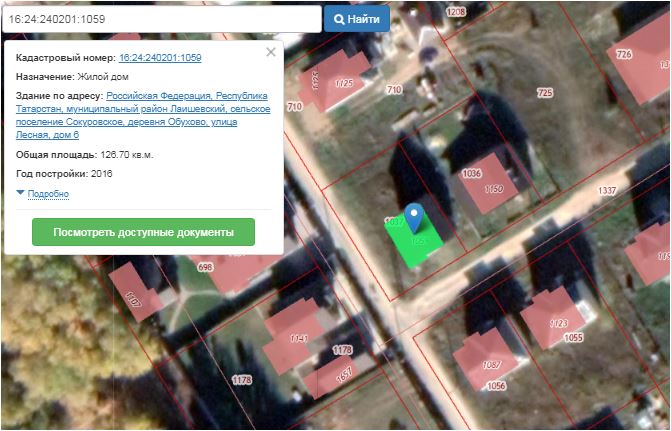Close the cadastral info popup
The height and width of the screenshot is (431, 671).
[x=270, y=52]
